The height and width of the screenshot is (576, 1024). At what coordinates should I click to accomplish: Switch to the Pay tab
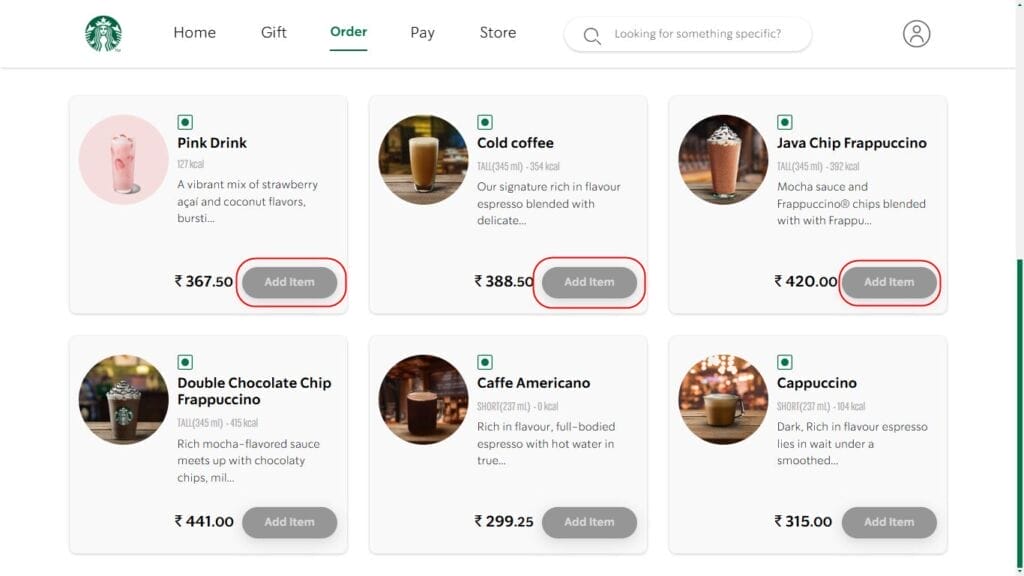click(422, 32)
